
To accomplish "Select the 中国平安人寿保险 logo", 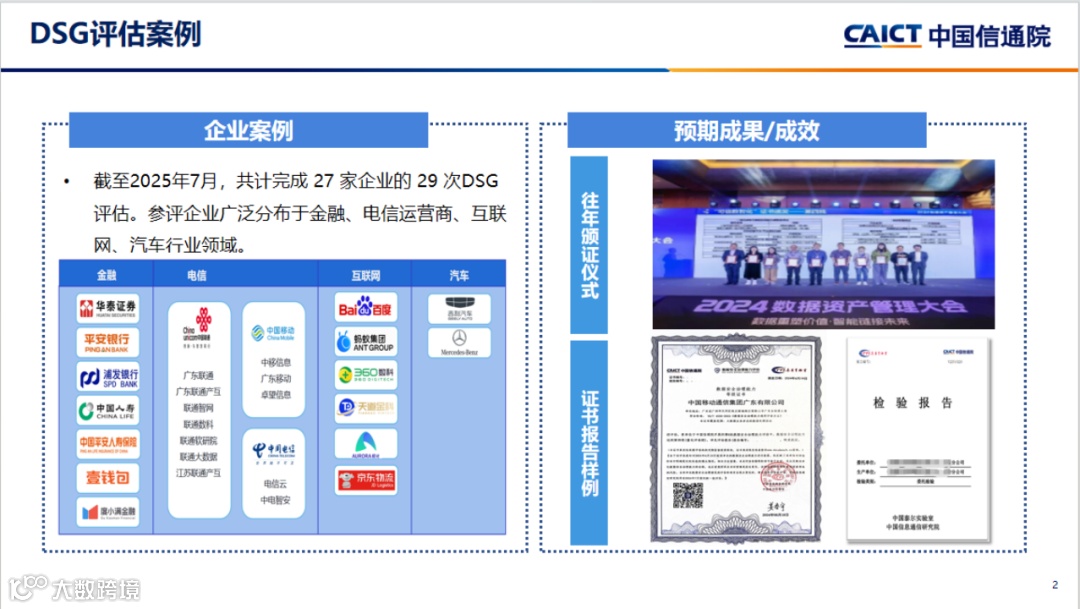I will tap(107, 444).
